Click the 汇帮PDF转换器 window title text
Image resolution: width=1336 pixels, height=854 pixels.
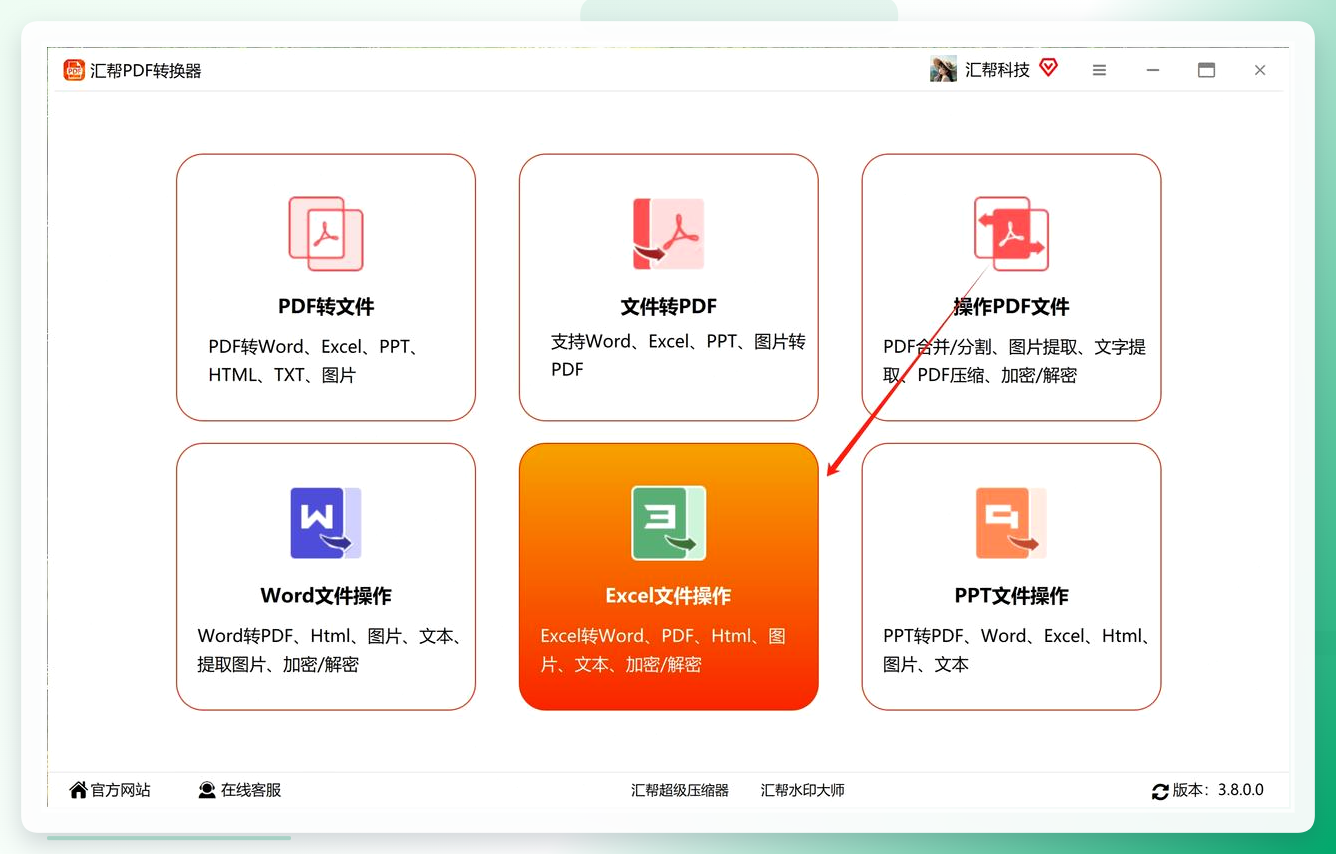pos(146,71)
